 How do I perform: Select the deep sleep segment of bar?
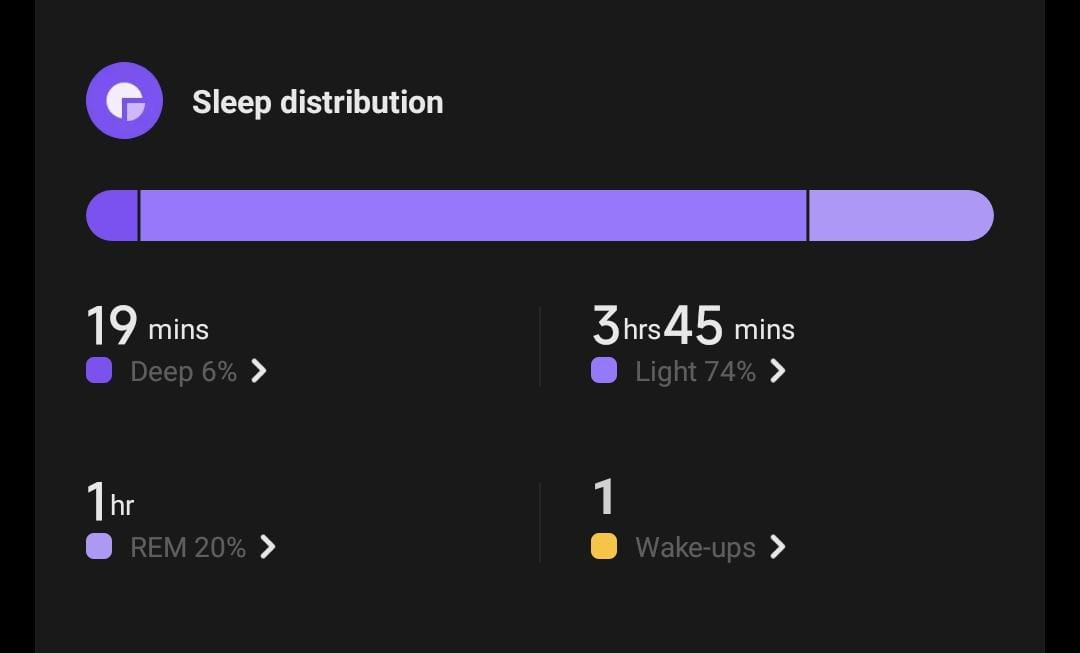[x=112, y=216]
